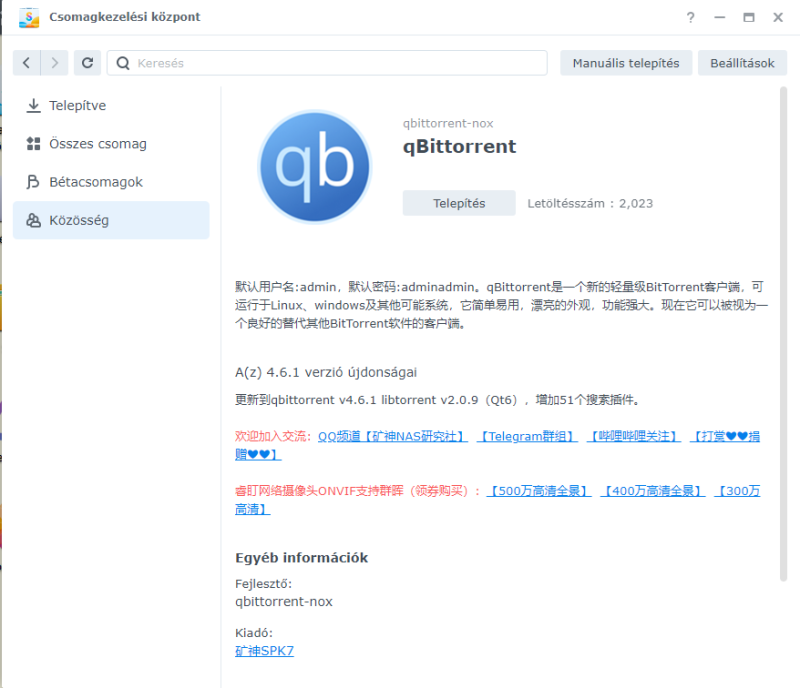This screenshot has width=800, height=688.
Task: Close the Csomagkezelési központ window
Action: 778,17
